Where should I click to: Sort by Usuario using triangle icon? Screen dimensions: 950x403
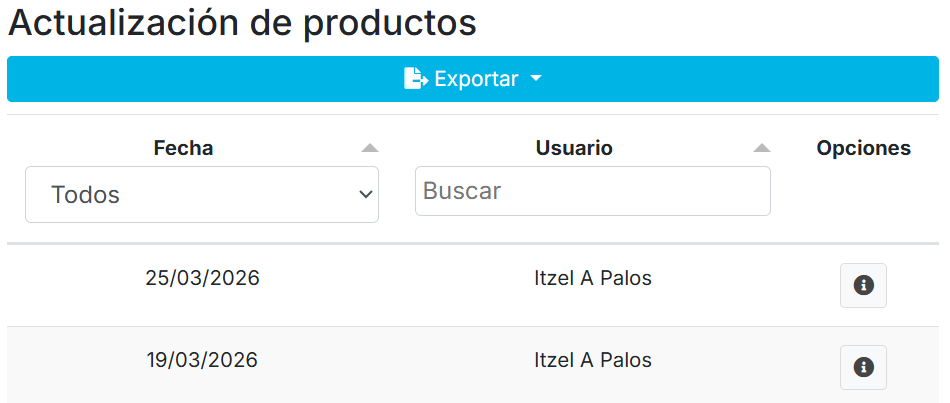pyautogui.click(x=762, y=148)
